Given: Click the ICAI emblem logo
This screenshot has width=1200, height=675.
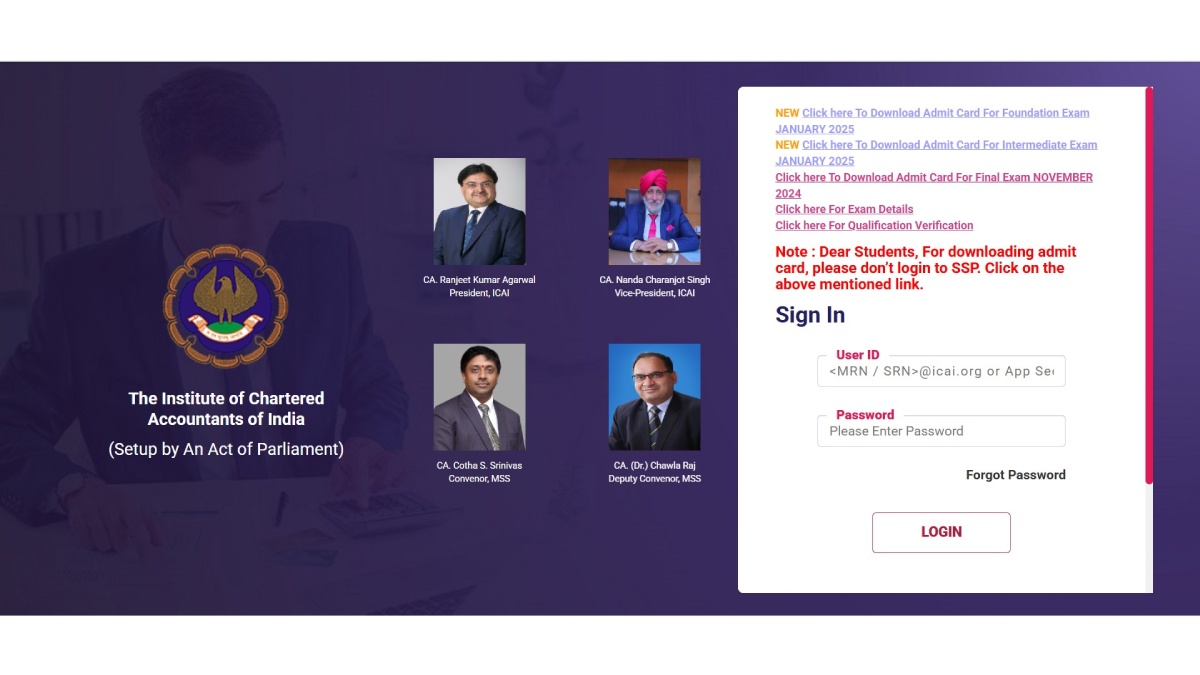Looking at the screenshot, I should [225, 307].
